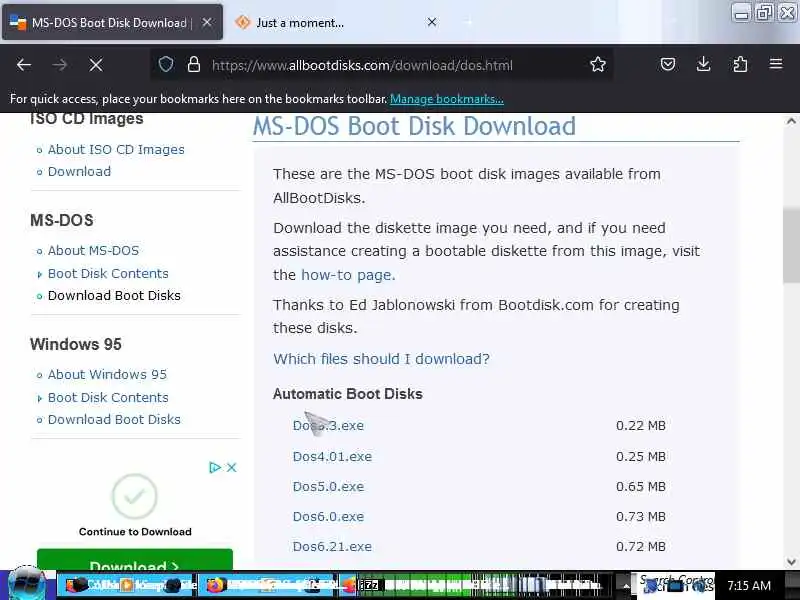Click the green Download ad button
The image size is (800, 600).
click(135, 560)
